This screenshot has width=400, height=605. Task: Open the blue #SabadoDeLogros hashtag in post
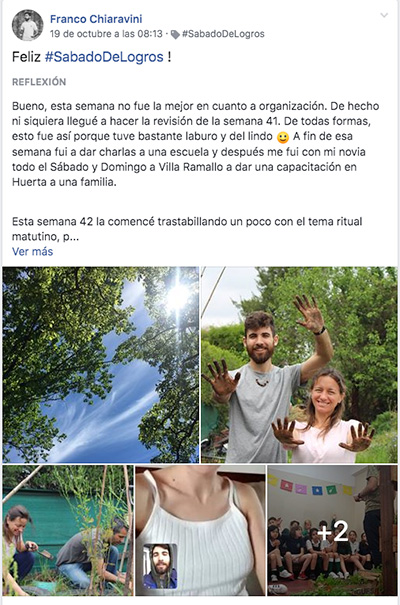click(104, 57)
